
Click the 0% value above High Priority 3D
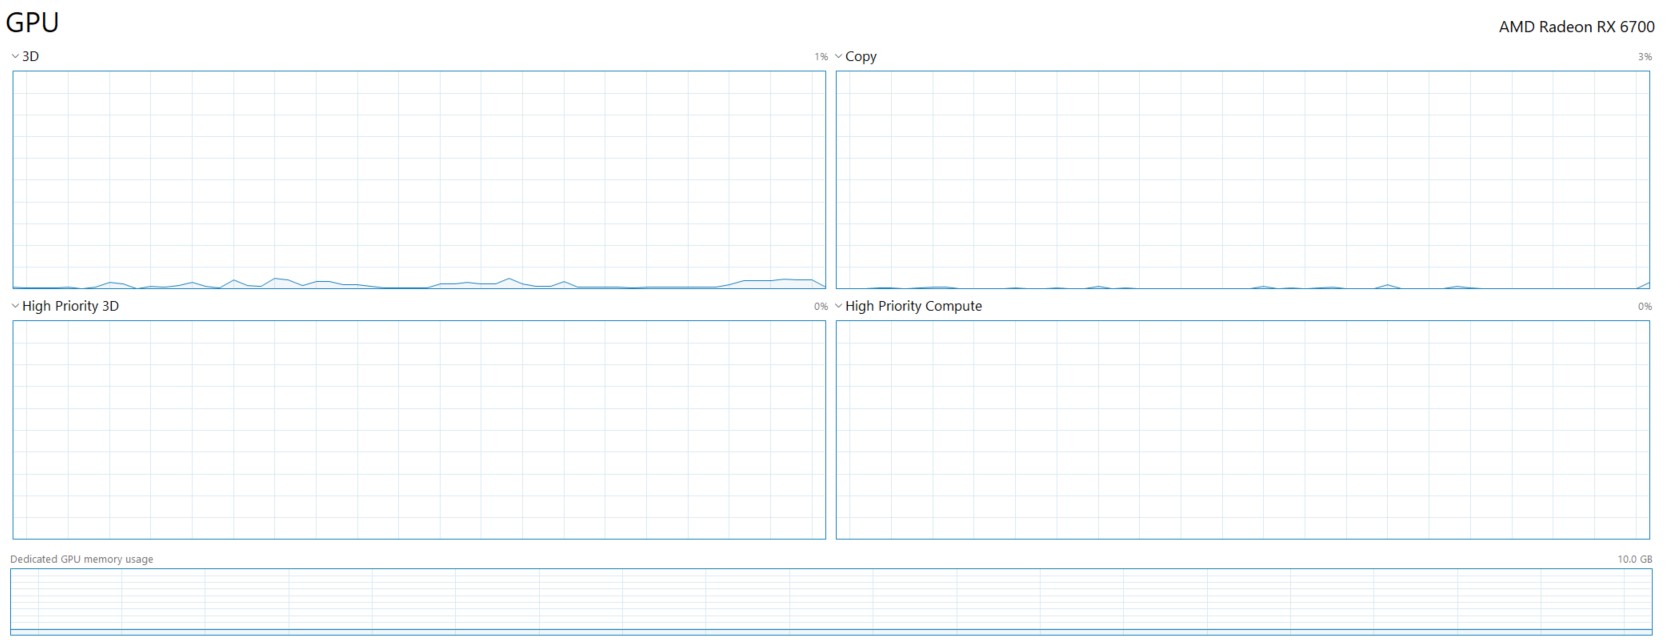coord(821,307)
